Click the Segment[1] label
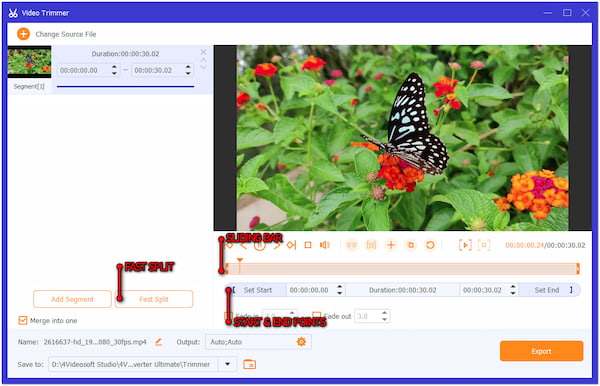Screen dimensions: 600x386 pos(29,86)
